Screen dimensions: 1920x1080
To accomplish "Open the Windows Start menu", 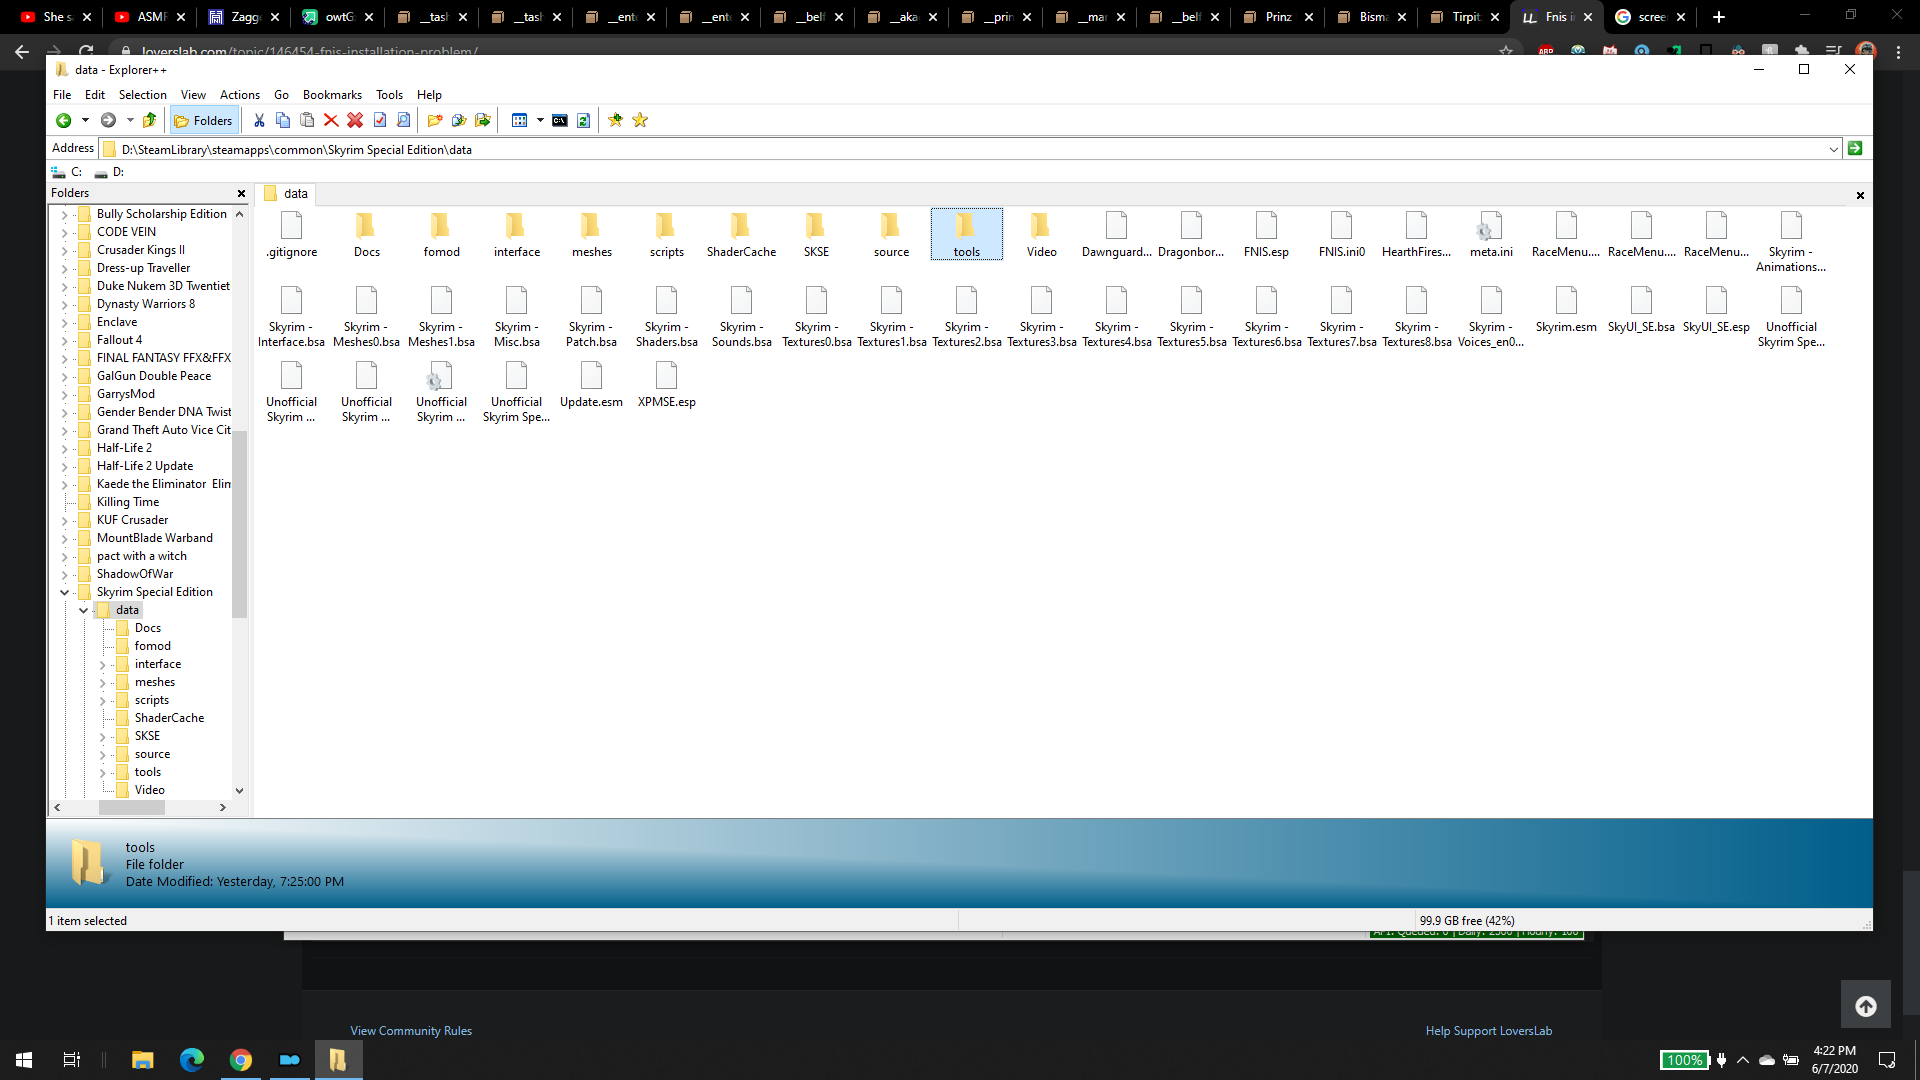I will [x=24, y=1060].
